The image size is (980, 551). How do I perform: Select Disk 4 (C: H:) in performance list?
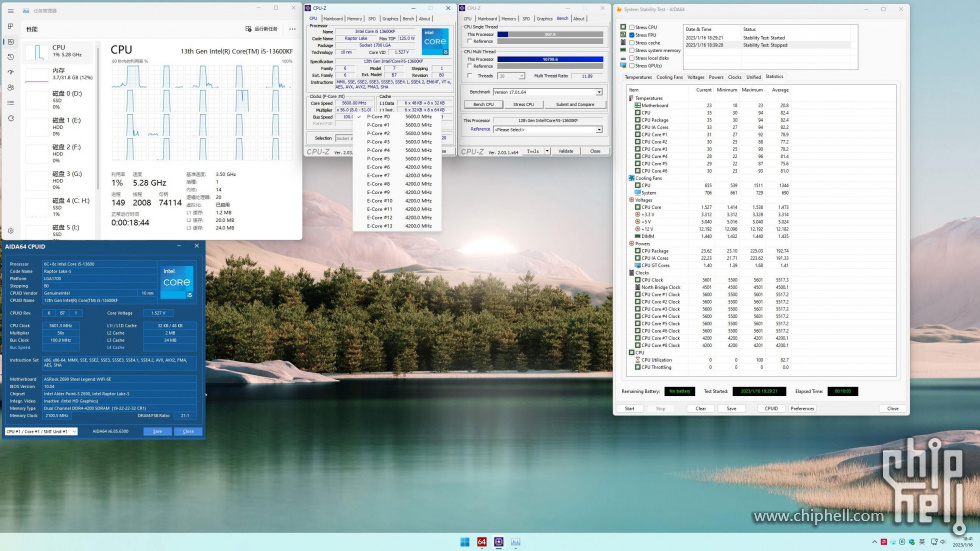coord(59,207)
